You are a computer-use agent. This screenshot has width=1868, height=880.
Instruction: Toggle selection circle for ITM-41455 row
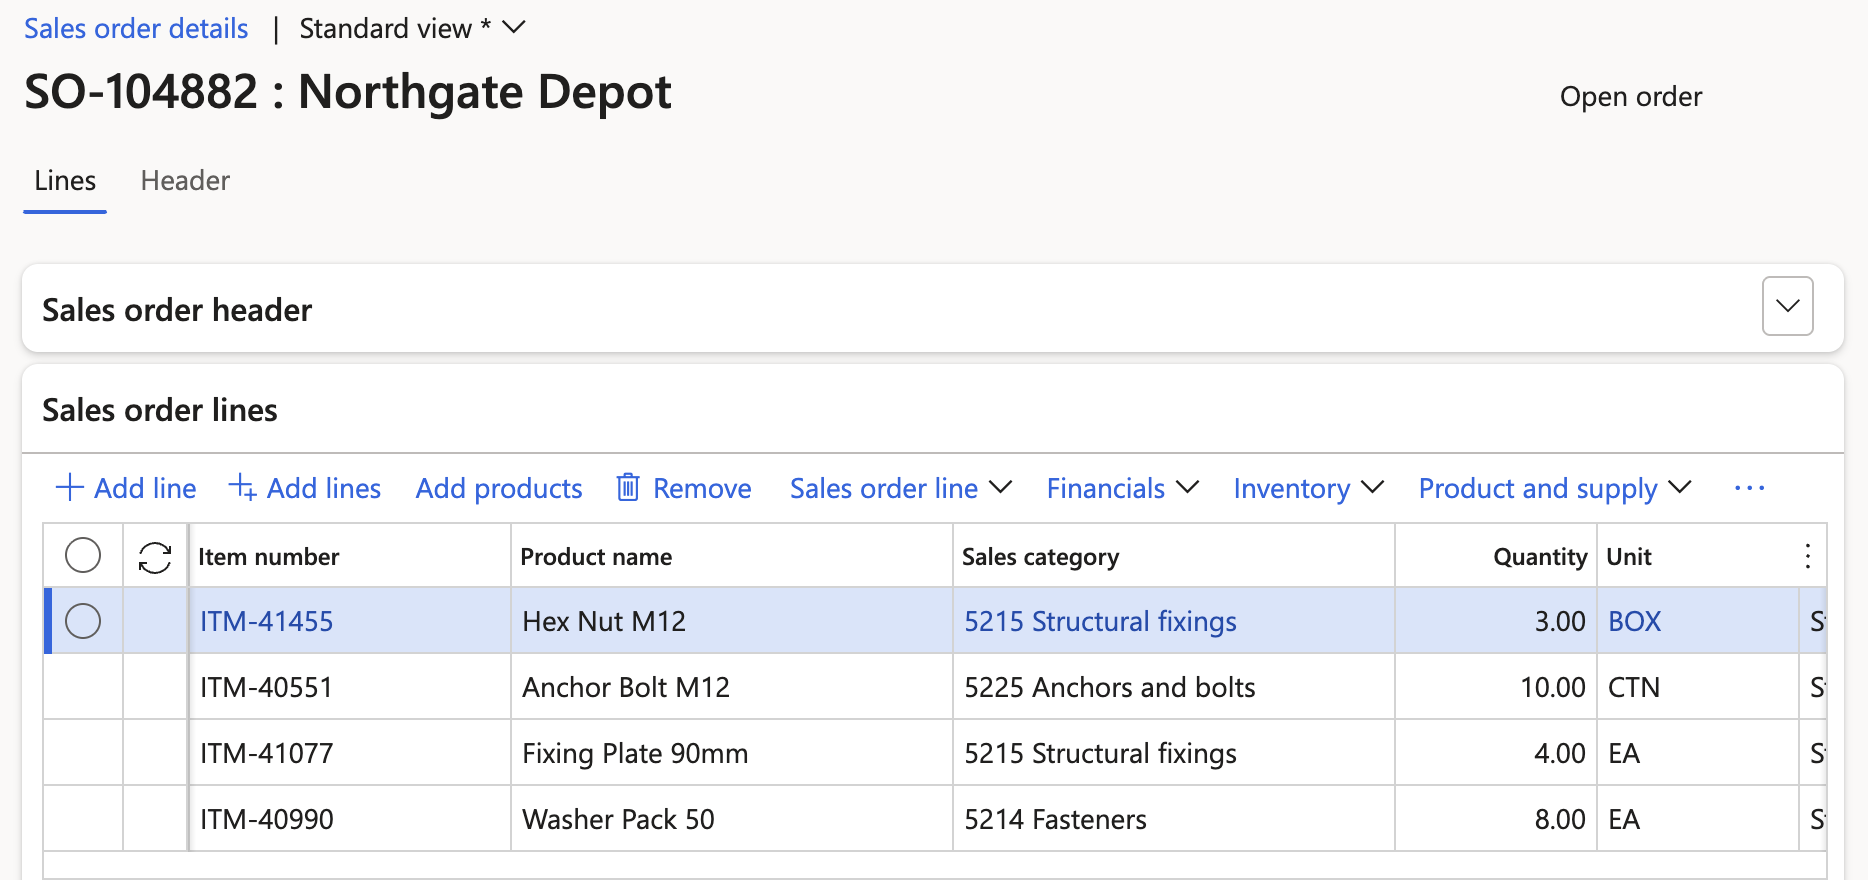(83, 621)
